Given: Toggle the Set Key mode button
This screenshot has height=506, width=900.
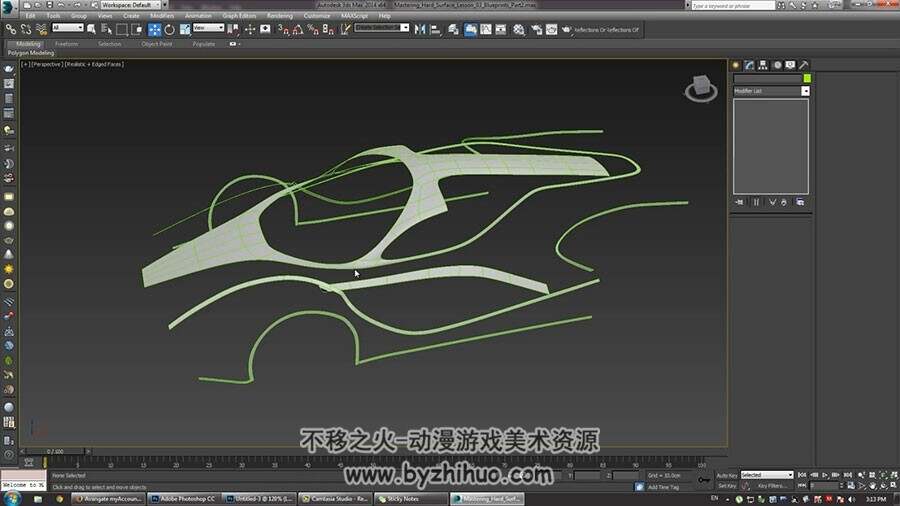Looking at the screenshot, I should click(x=727, y=486).
